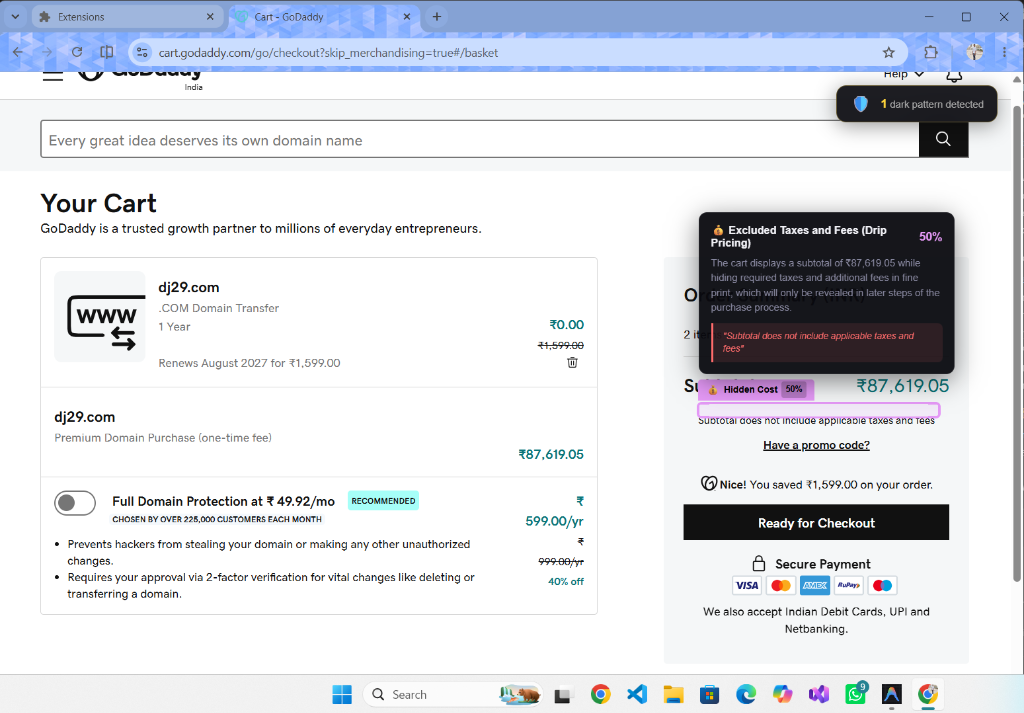
Task: Close the Cart - GoDaddy tab
Action: [x=407, y=16]
